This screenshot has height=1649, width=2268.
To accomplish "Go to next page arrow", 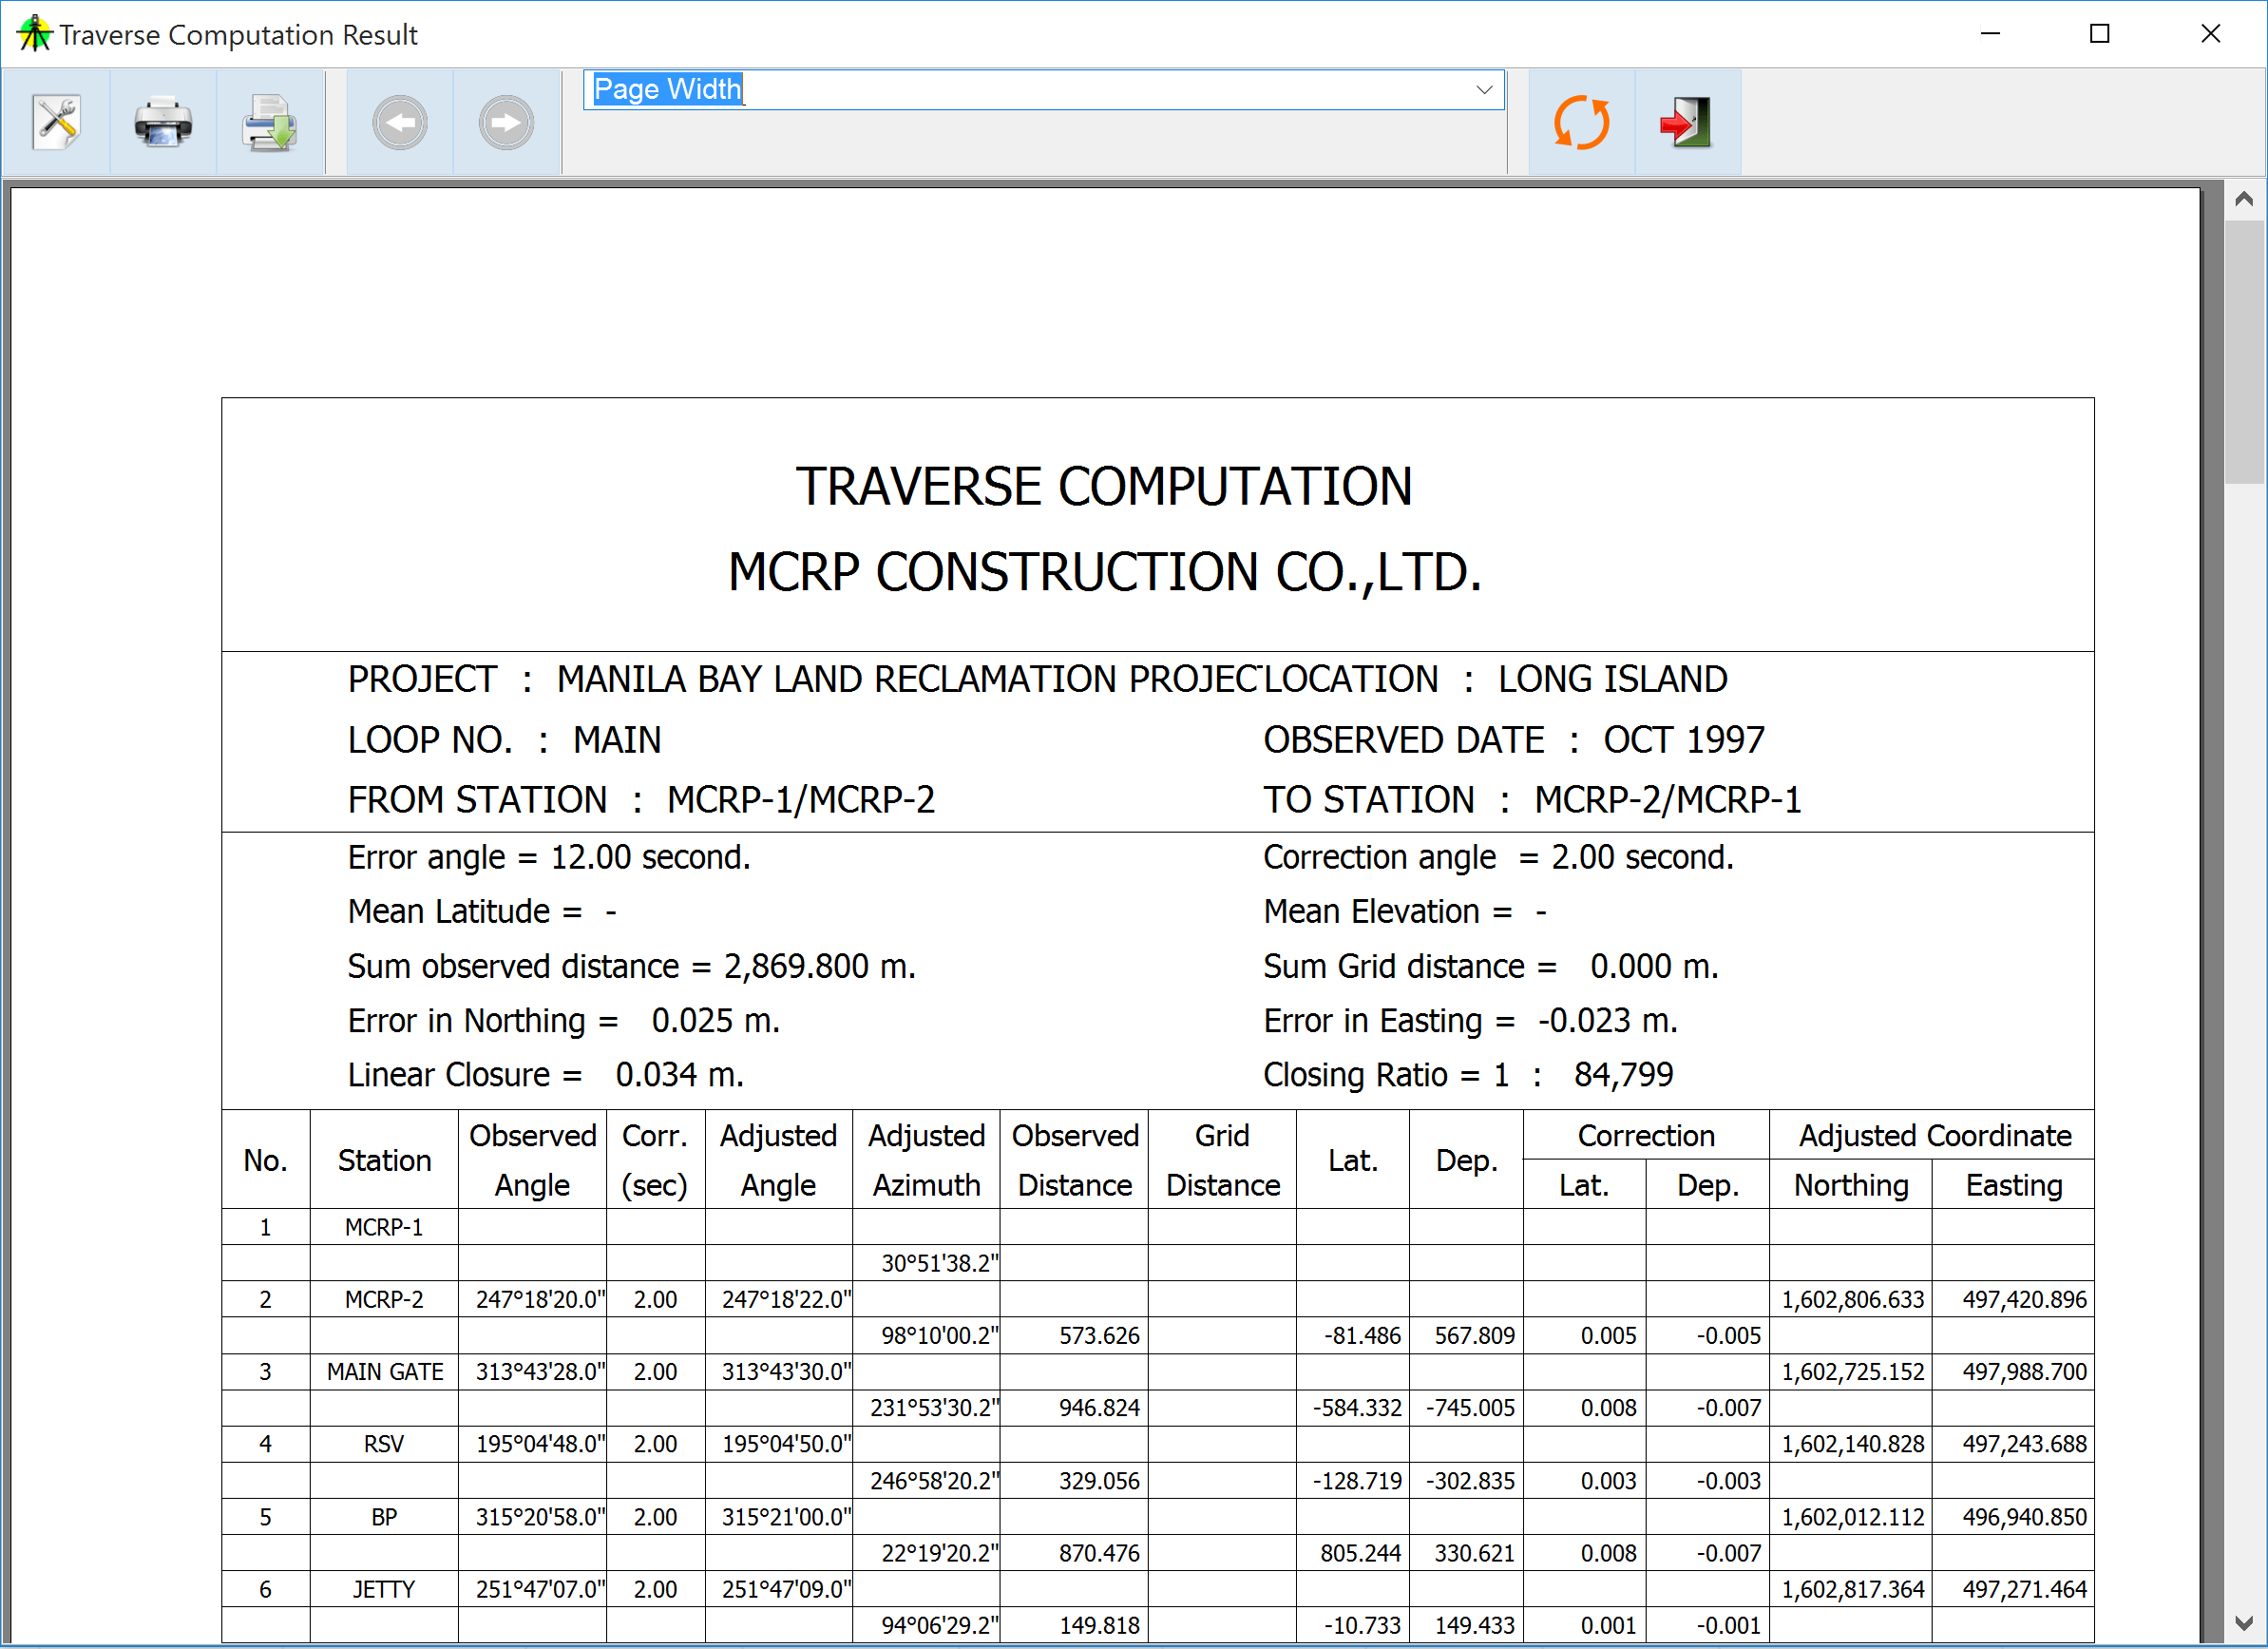I will tap(506, 123).
